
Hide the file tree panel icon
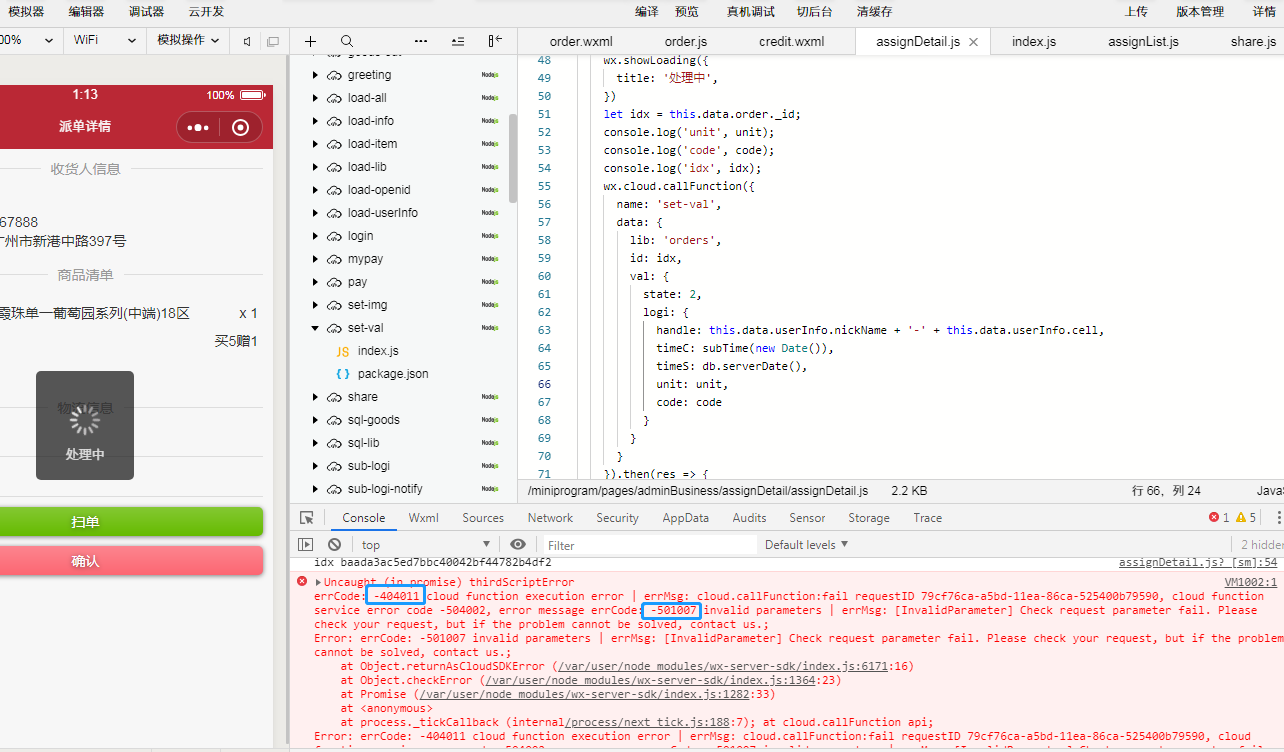click(x=495, y=41)
